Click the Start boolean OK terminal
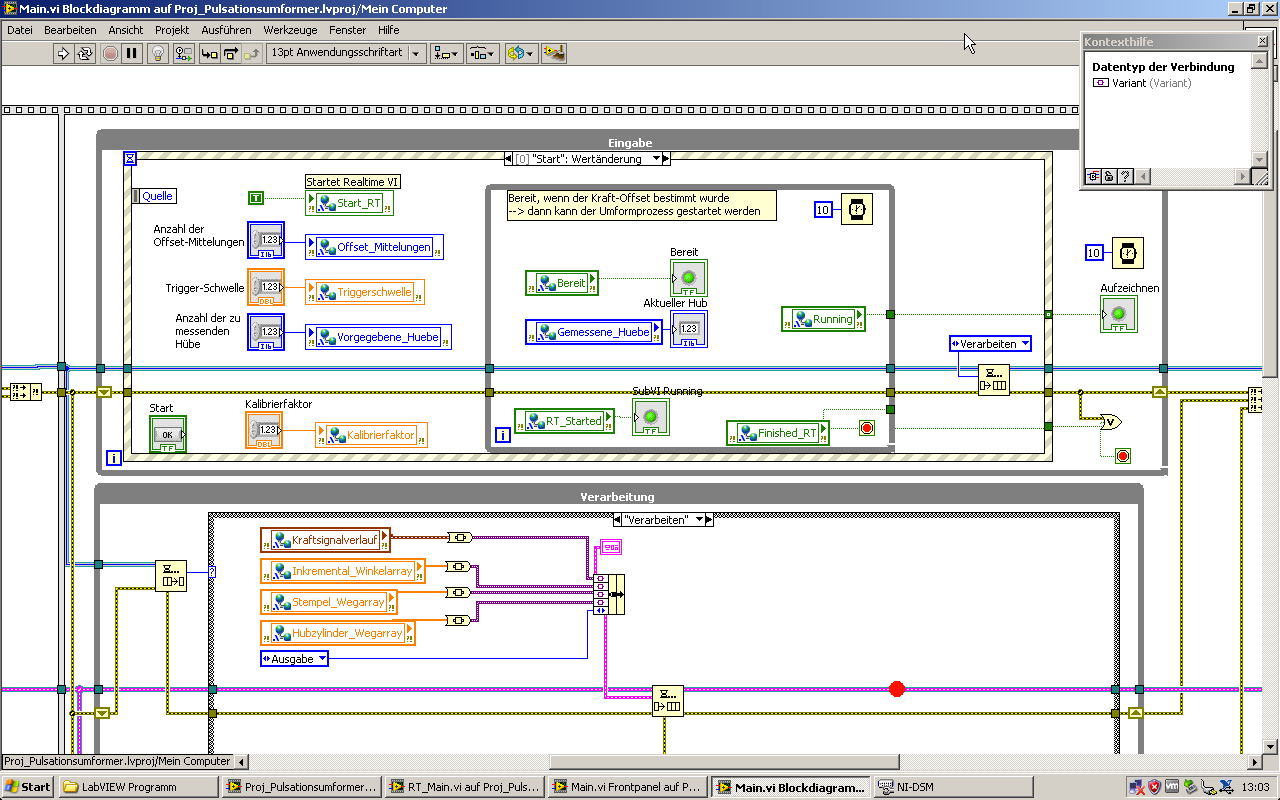 [168, 434]
